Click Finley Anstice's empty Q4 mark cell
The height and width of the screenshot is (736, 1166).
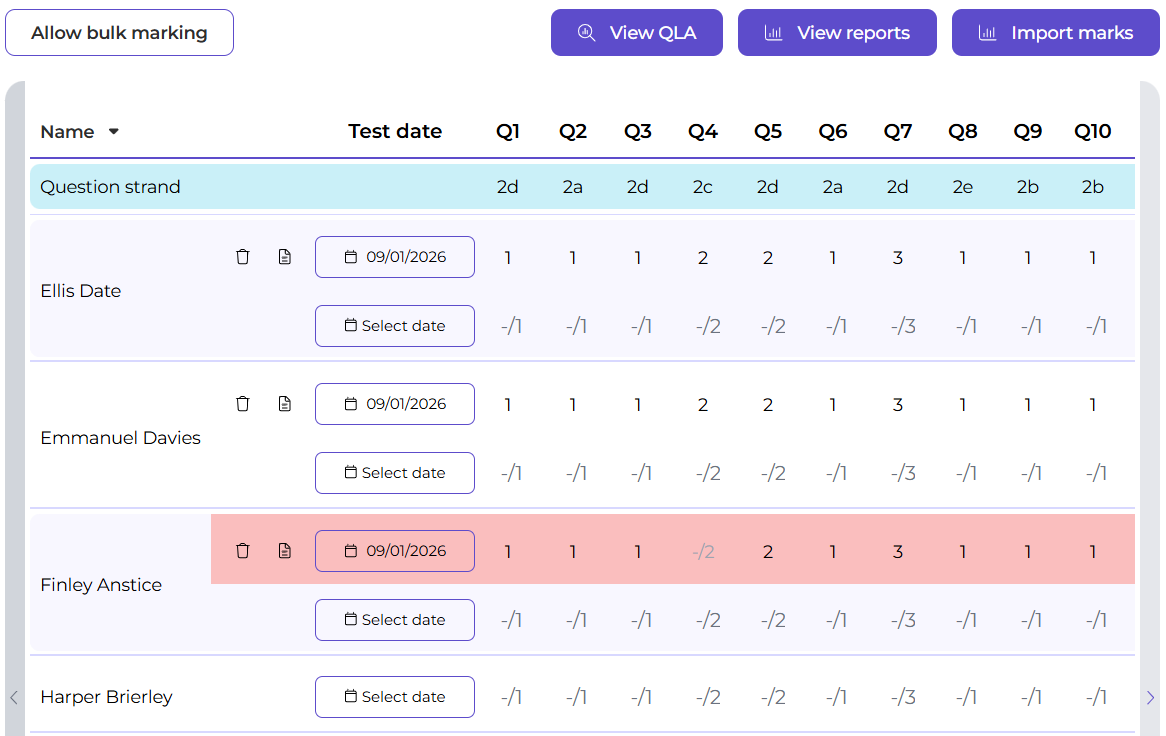point(703,551)
